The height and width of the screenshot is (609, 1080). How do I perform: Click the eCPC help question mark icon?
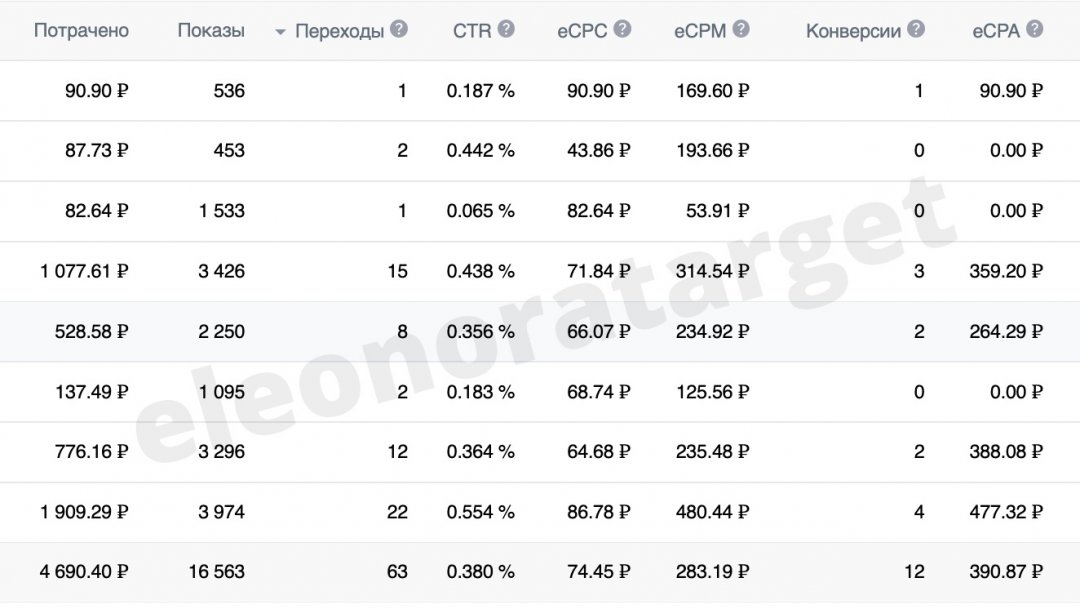click(622, 29)
